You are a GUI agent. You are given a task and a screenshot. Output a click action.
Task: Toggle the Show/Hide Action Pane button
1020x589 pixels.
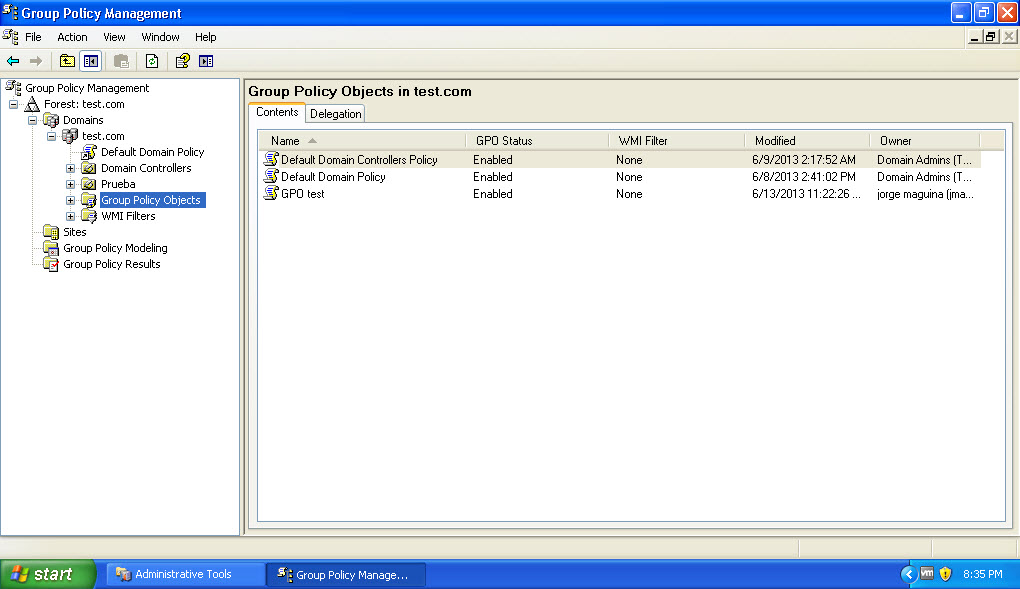coord(206,61)
